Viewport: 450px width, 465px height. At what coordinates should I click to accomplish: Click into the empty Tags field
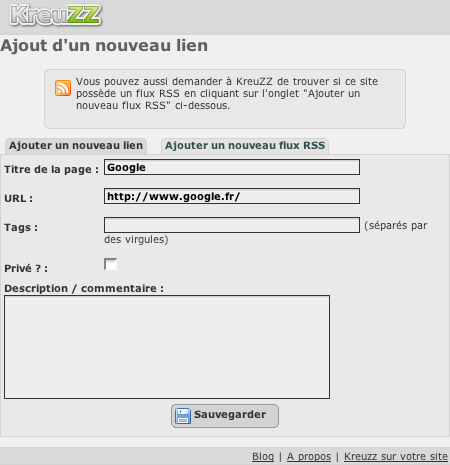coord(232,225)
